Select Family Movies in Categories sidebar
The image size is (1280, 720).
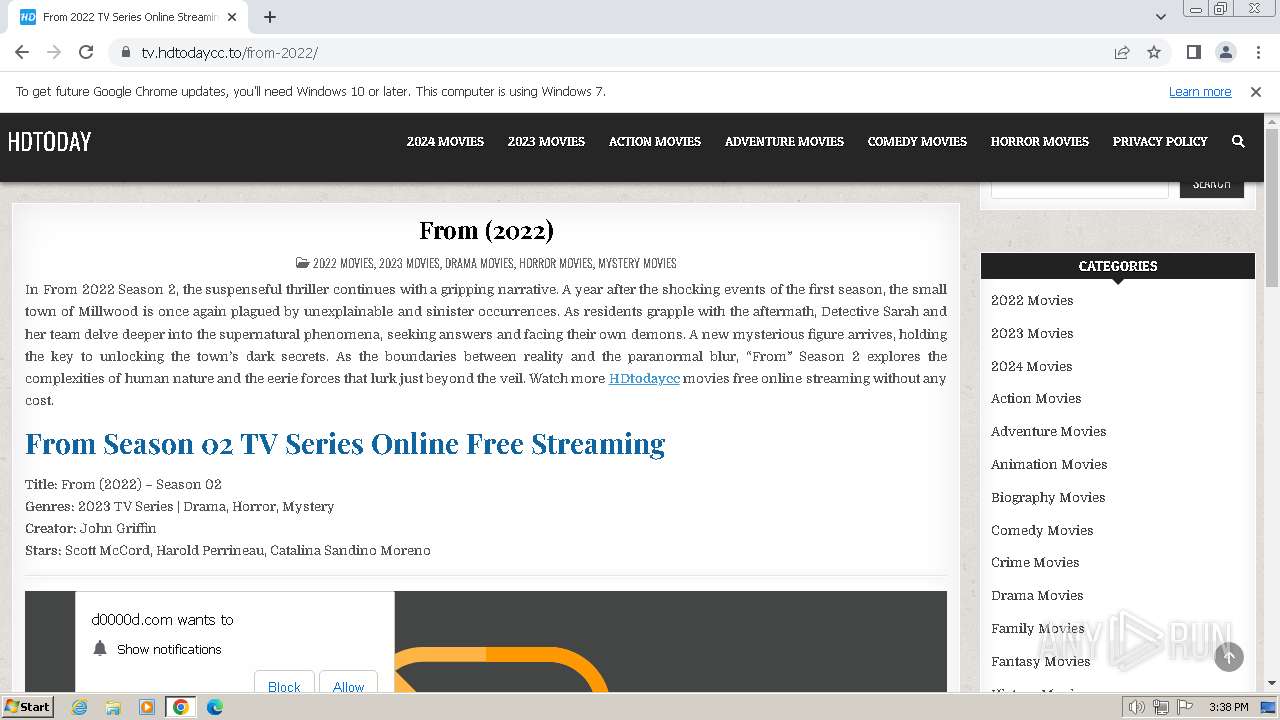[1038, 628]
